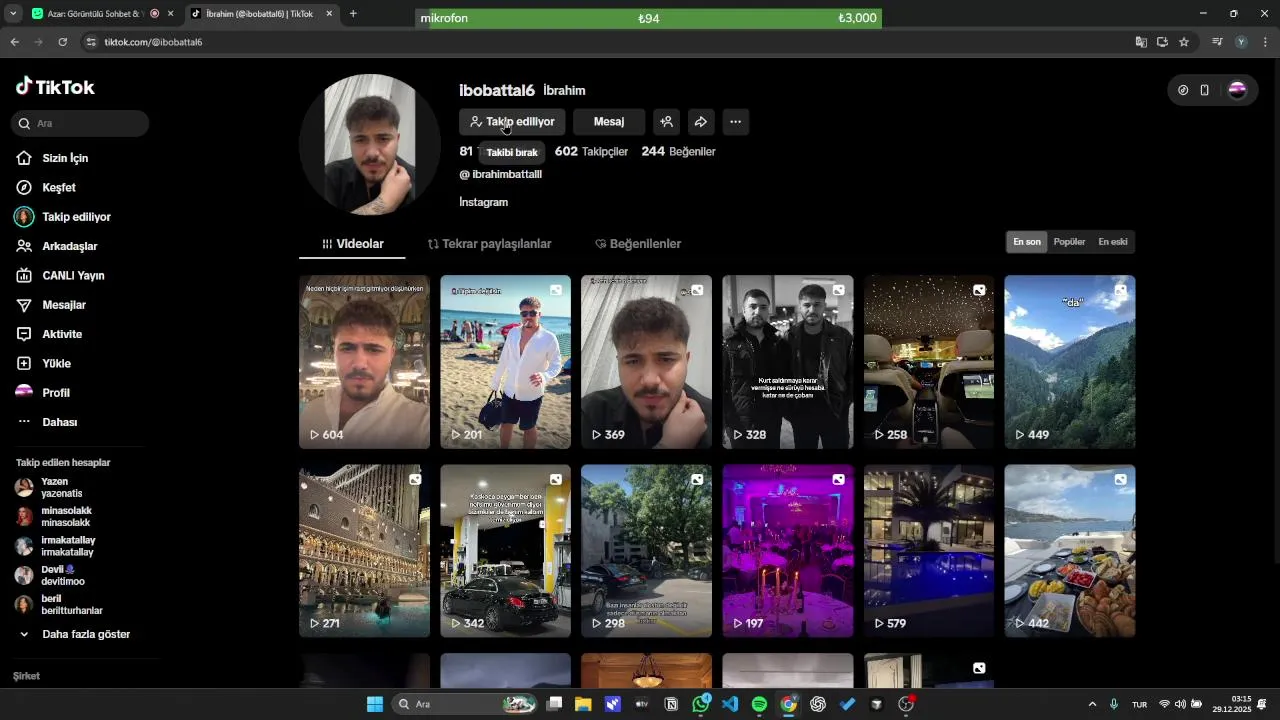This screenshot has height=720, width=1280.
Task: Translate this page icon
Action: click(x=1141, y=42)
